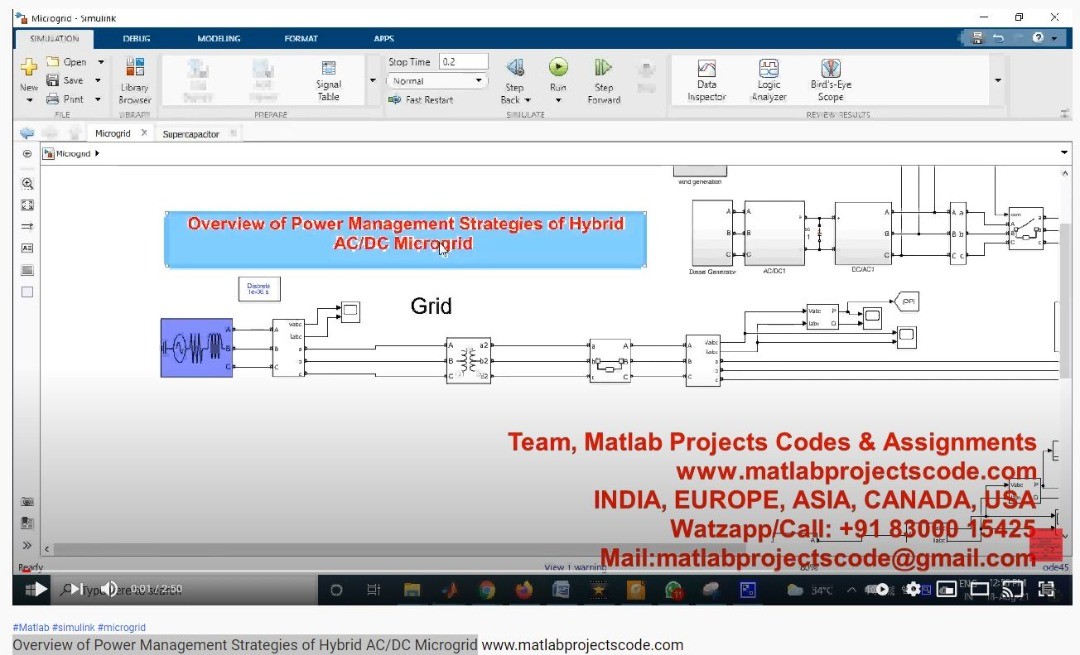This screenshot has height=655, width=1080.
Task: Click the Print icon
Action: coord(53,98)
